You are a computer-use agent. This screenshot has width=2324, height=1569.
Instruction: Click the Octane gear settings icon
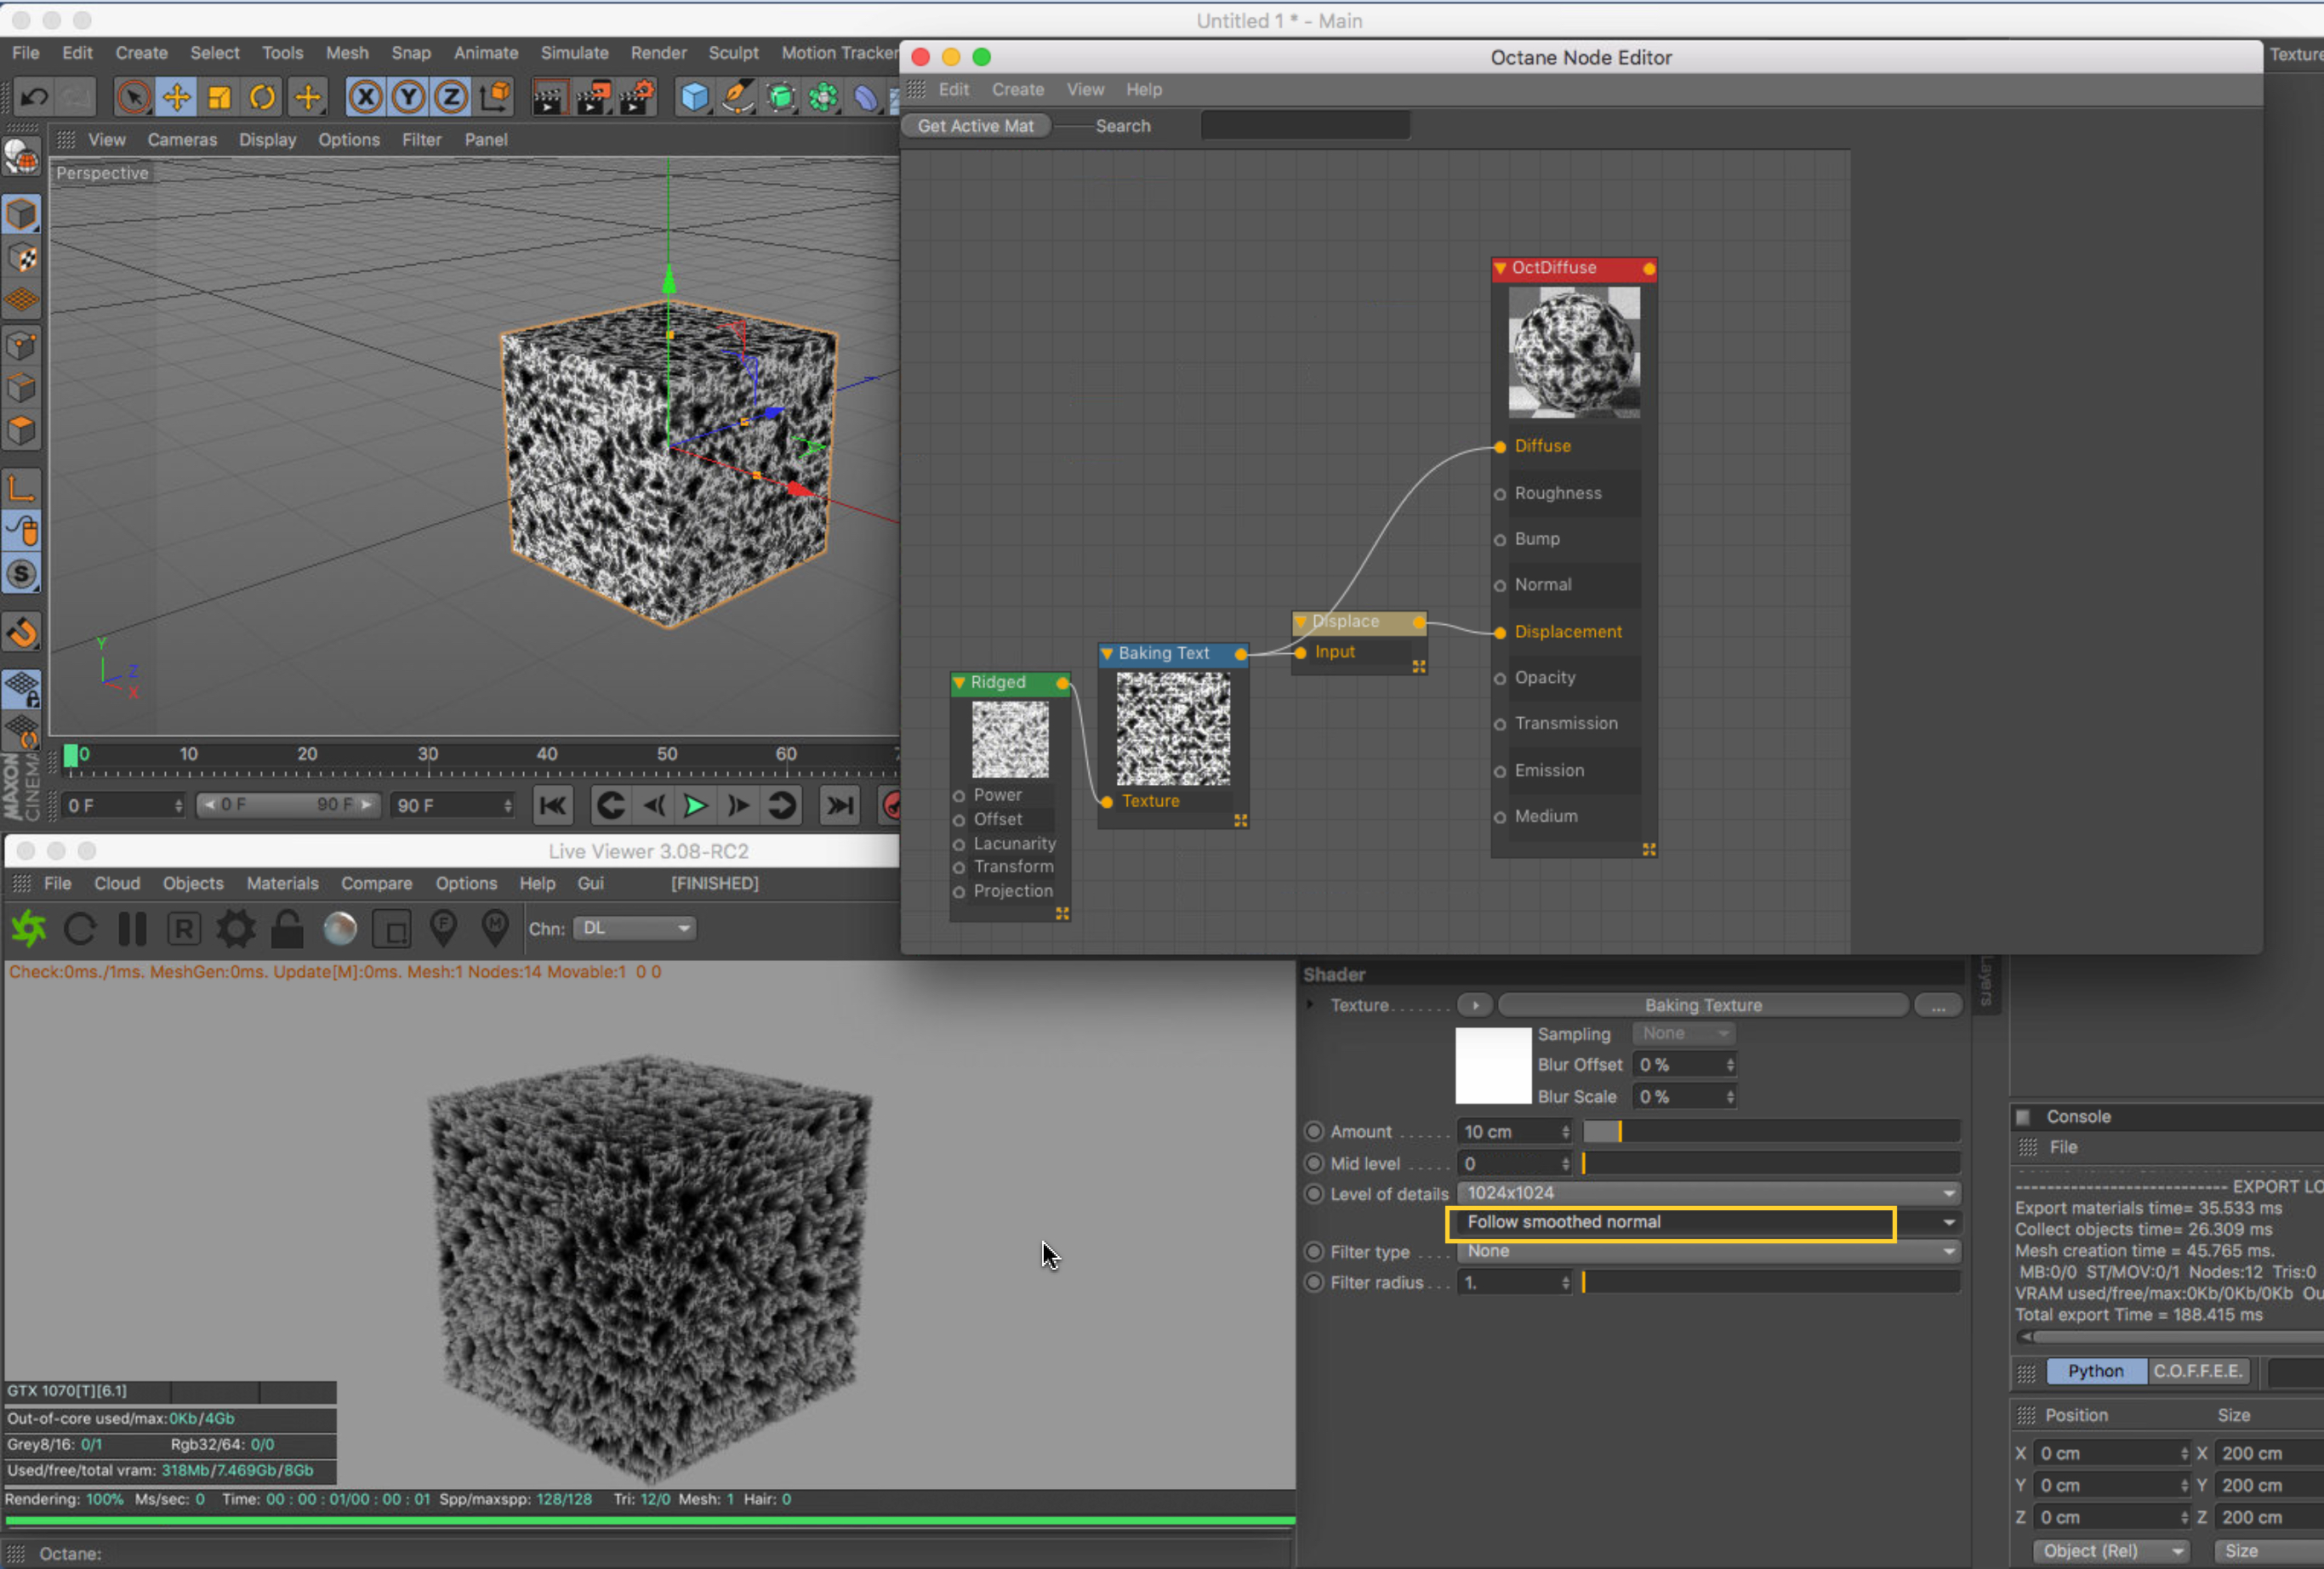[x=236, y=929]
